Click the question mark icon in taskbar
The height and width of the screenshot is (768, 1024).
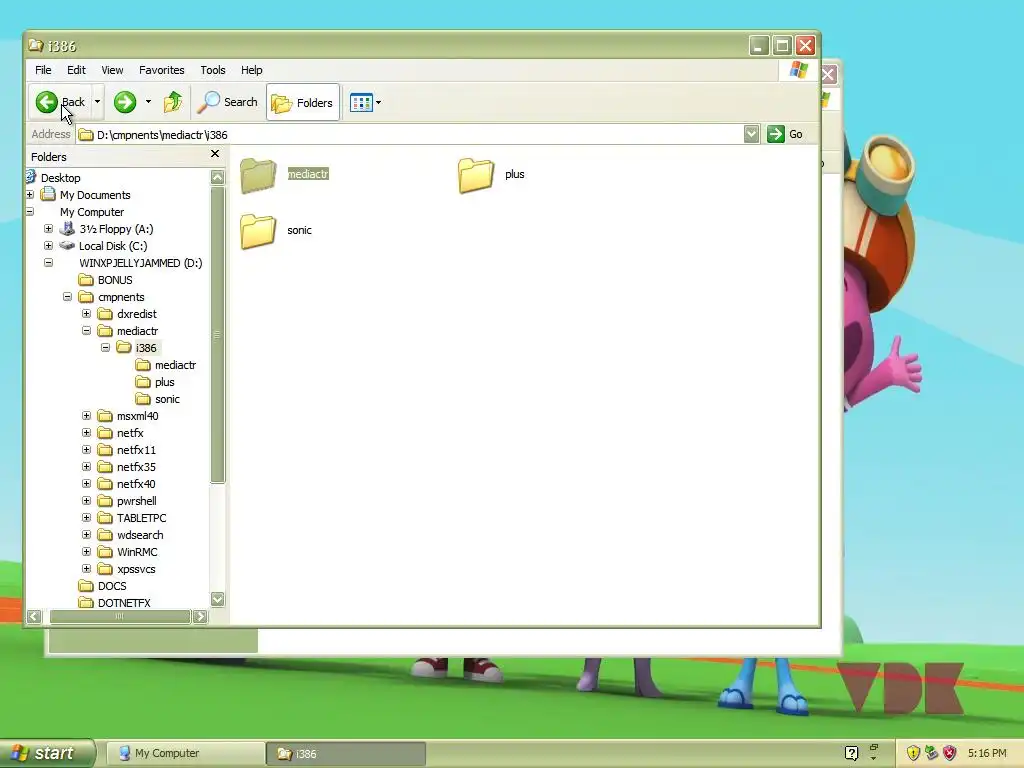(x=851, y=753)
